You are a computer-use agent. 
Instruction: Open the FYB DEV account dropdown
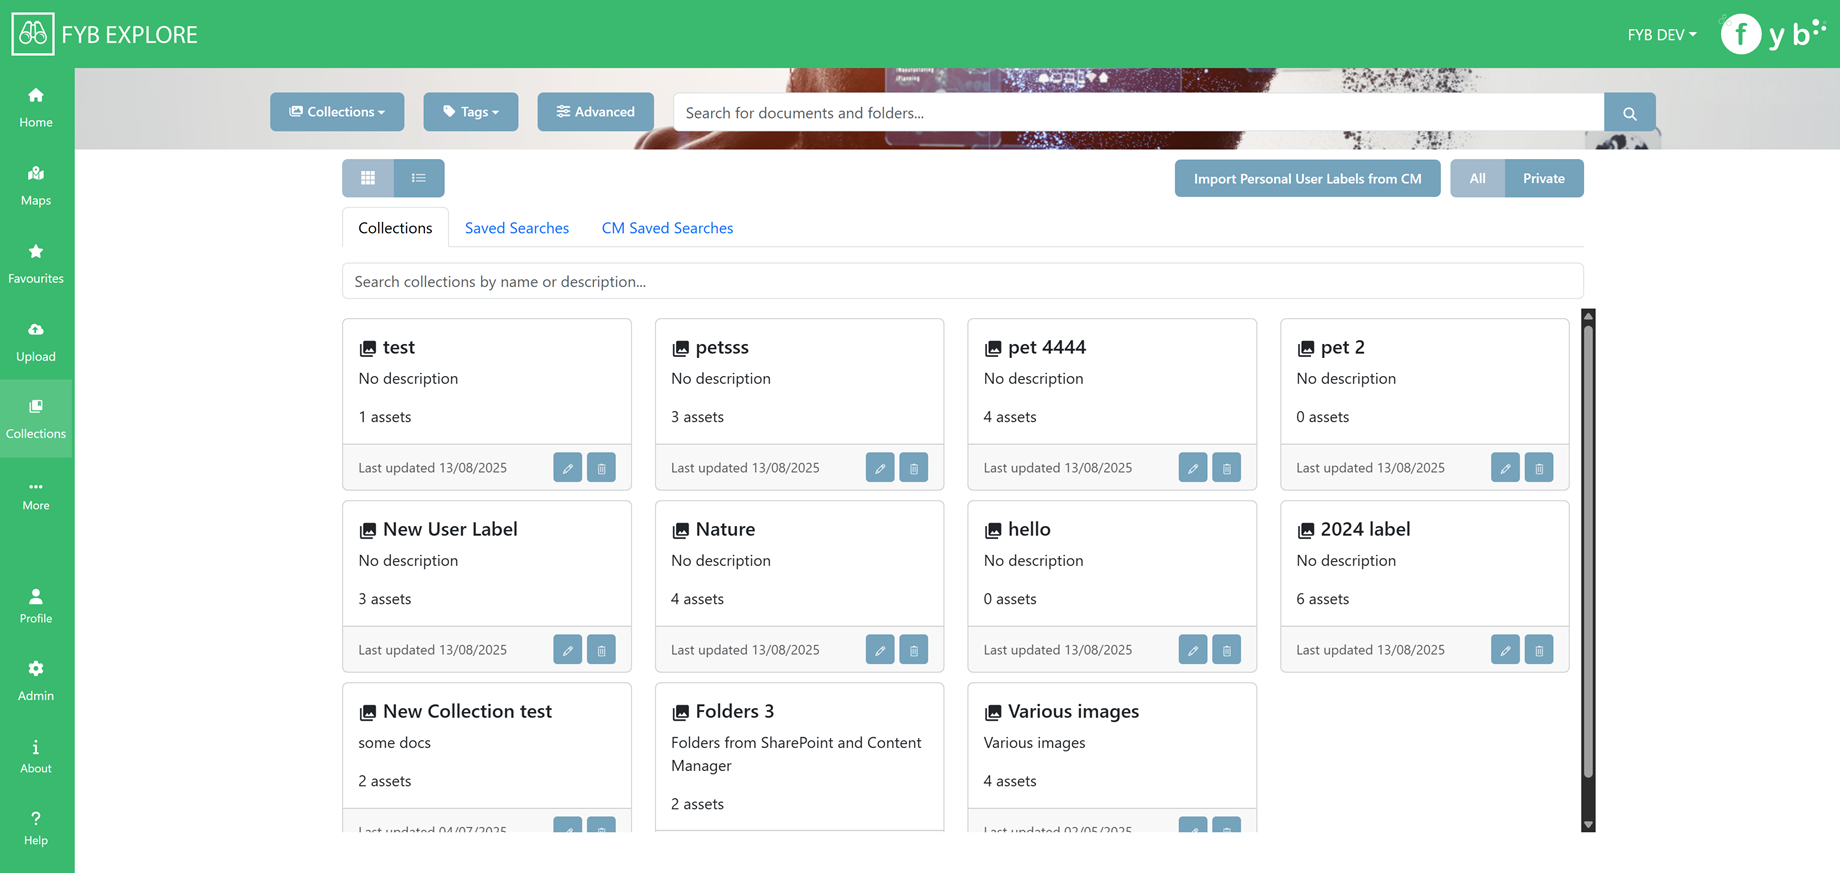(x=1661, y=34)
